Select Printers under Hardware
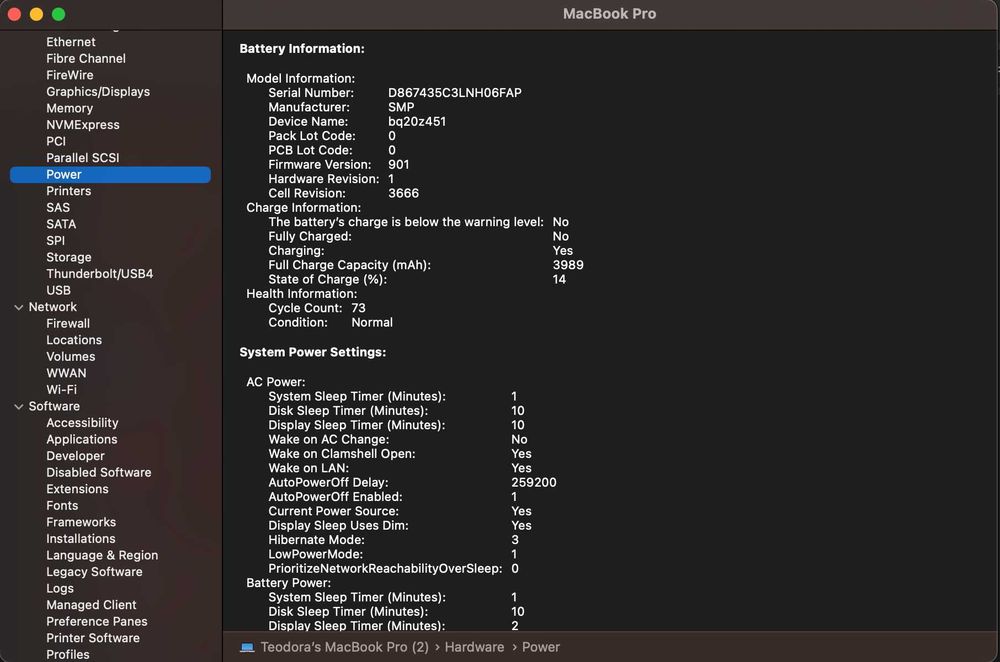The width and height of the screenshot is (1000, 662). [69, 191]
